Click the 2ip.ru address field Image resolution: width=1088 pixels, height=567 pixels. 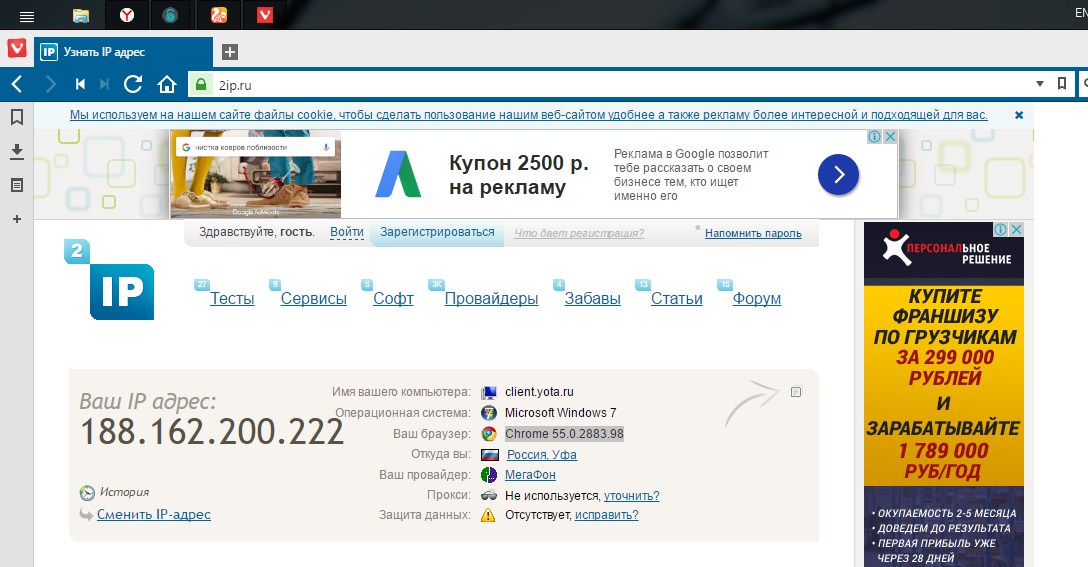coord(600,84)
